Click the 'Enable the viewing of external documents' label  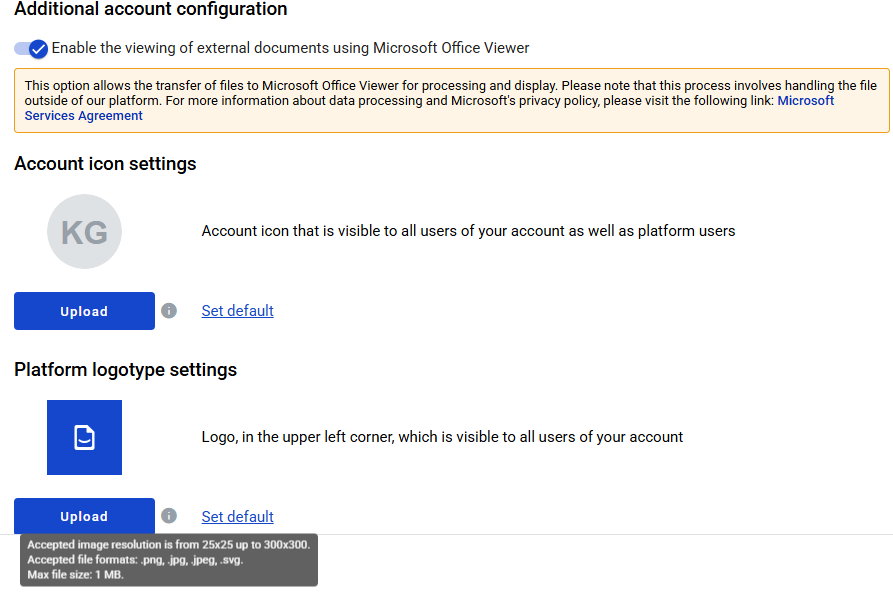coord(290,48)
